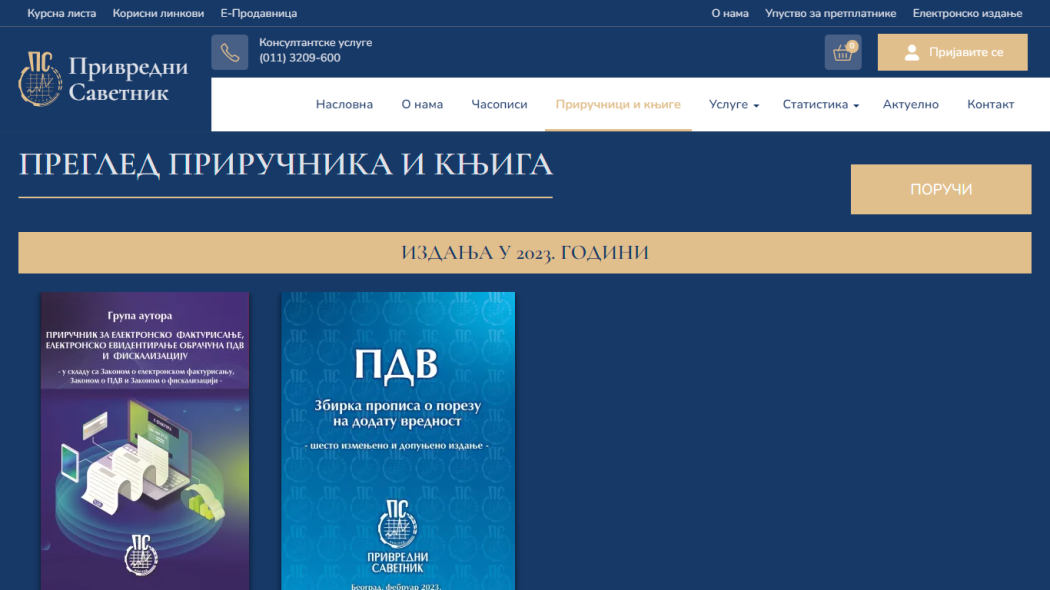The height and width of the screenshot is (590, 1050).
Task: Visit the Е-Продавница link
Action: (258, 13)
